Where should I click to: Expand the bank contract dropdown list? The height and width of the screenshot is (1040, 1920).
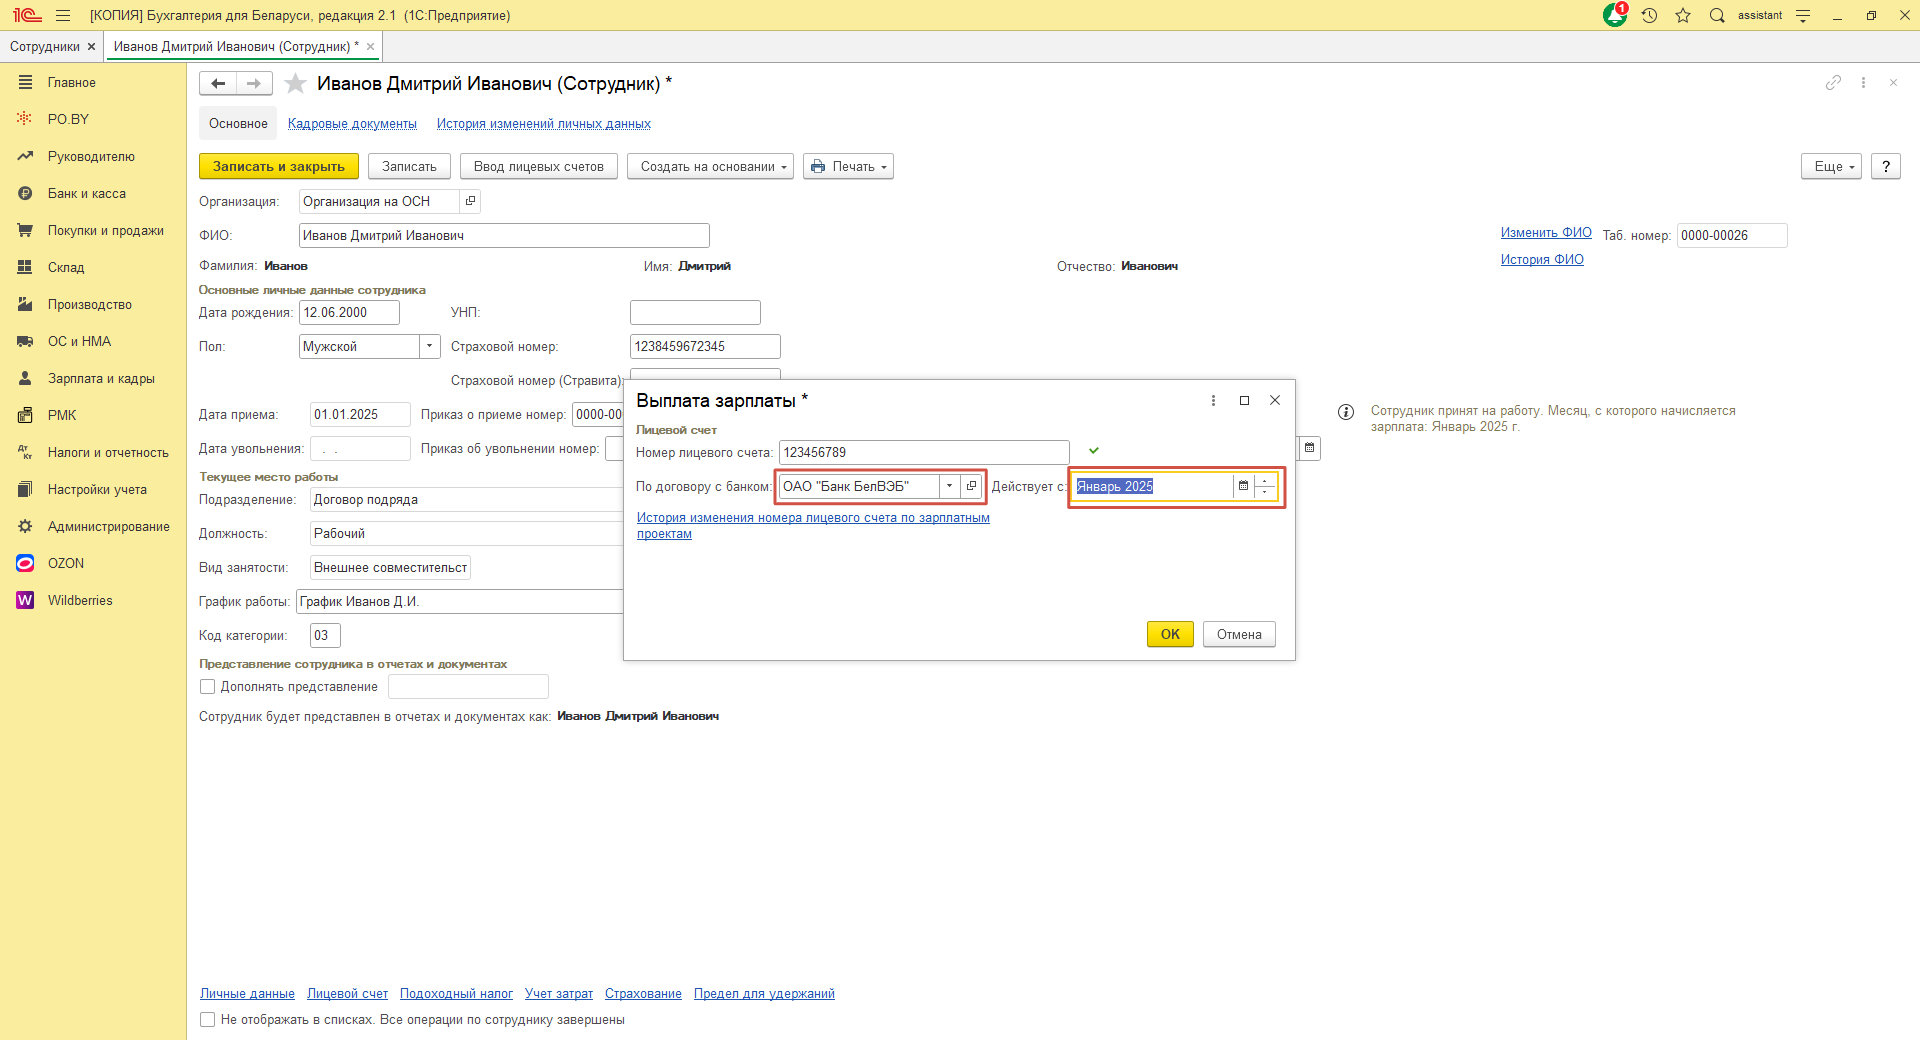(949, 486)
